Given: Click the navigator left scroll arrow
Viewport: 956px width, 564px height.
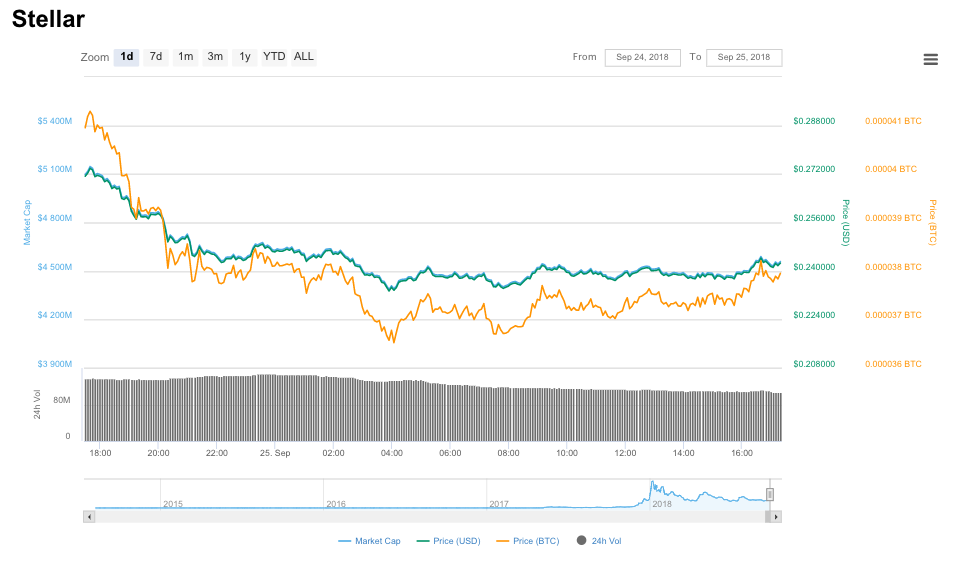Looking at the screenshot, I should pos(89,517).
